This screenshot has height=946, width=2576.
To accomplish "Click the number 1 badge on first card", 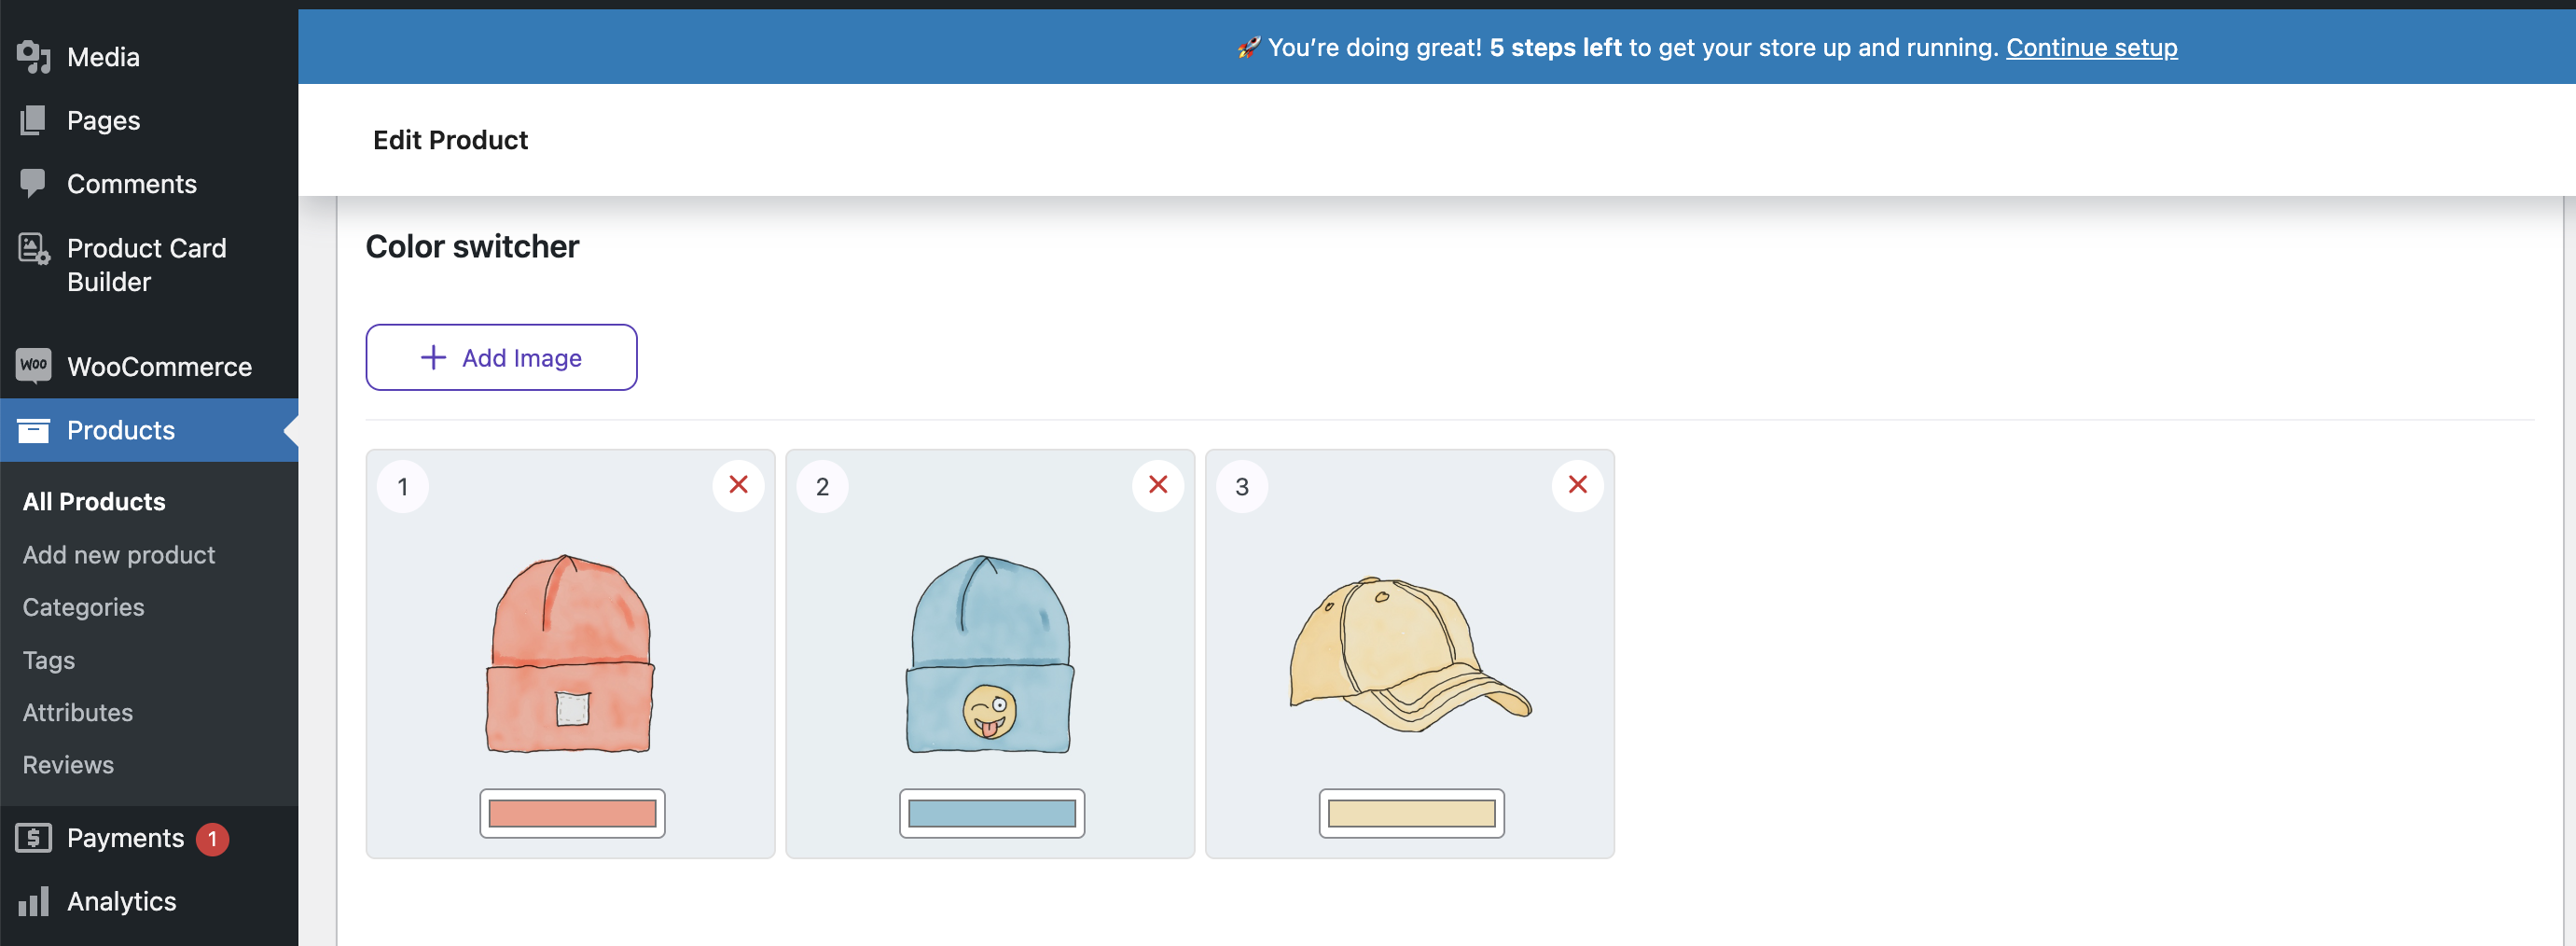I will (x=403, y=487).
